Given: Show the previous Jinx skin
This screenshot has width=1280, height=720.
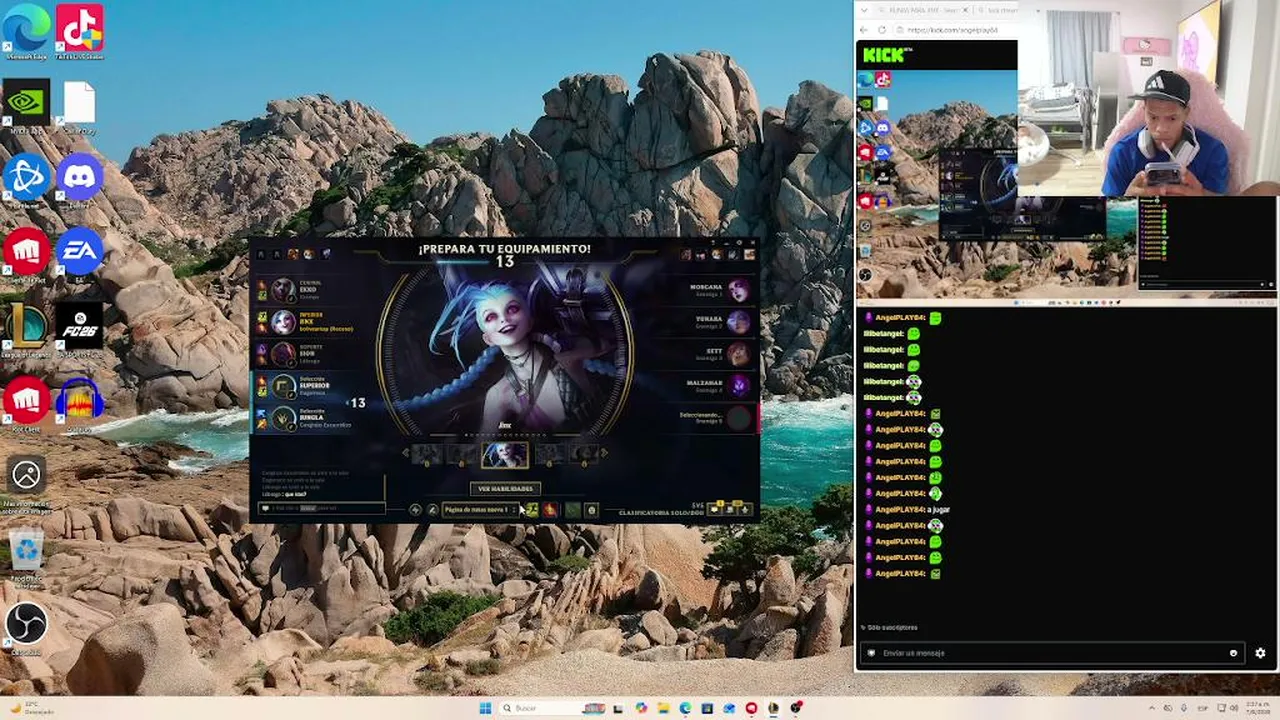Looking at the screenshot, I should (406, 454).
